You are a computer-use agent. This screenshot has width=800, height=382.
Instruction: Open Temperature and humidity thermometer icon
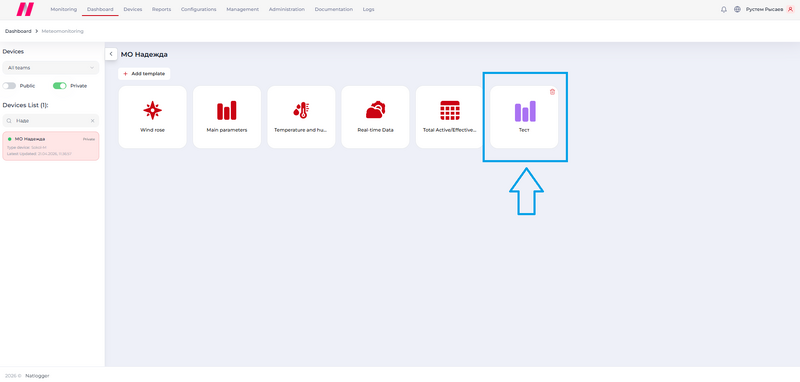301,110
